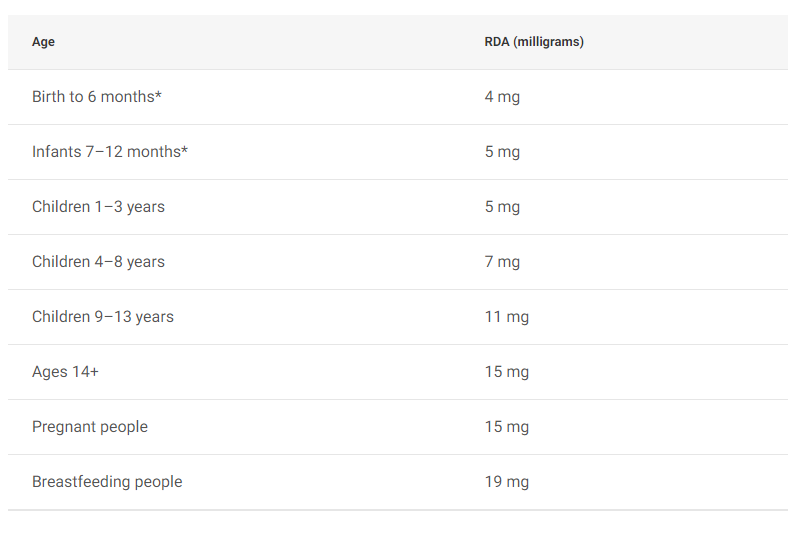Click the 19 mg value

tap(506, 482)
